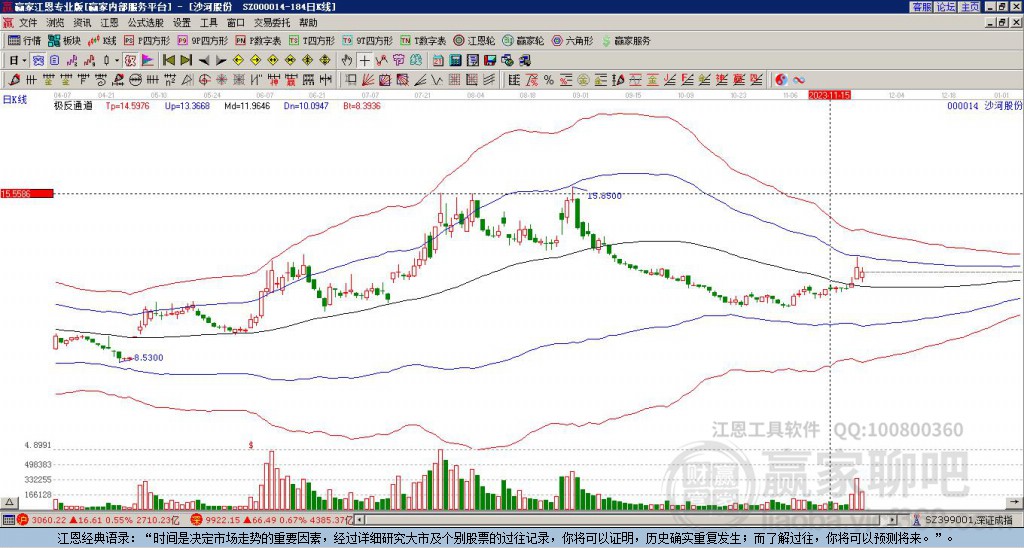This screenshot has height=548, width=1024.
Task: Open the 帮助 menu
Action: pos(308,23)
